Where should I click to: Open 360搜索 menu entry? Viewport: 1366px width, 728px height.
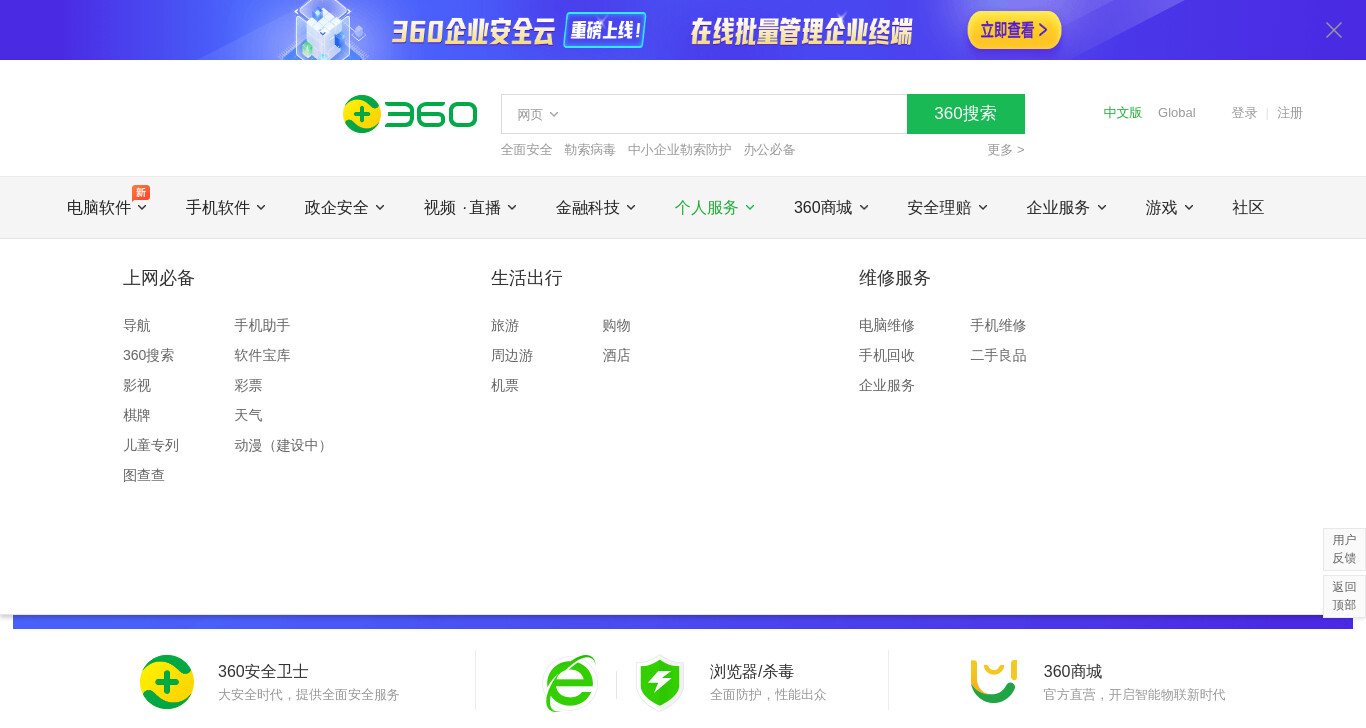click(x=149, y=356)
